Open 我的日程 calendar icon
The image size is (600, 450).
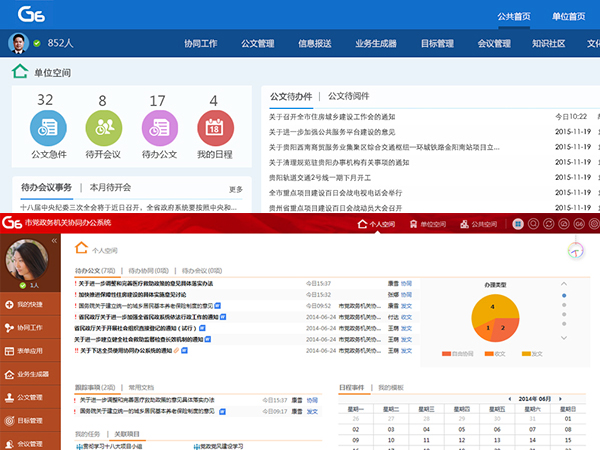pyautogui.click(x=214, y=127)
